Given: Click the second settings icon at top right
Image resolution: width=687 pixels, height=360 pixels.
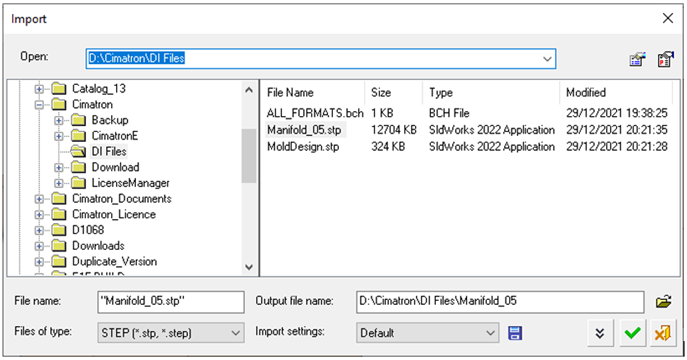Looking at the screenshot, I should coord(665,59).
